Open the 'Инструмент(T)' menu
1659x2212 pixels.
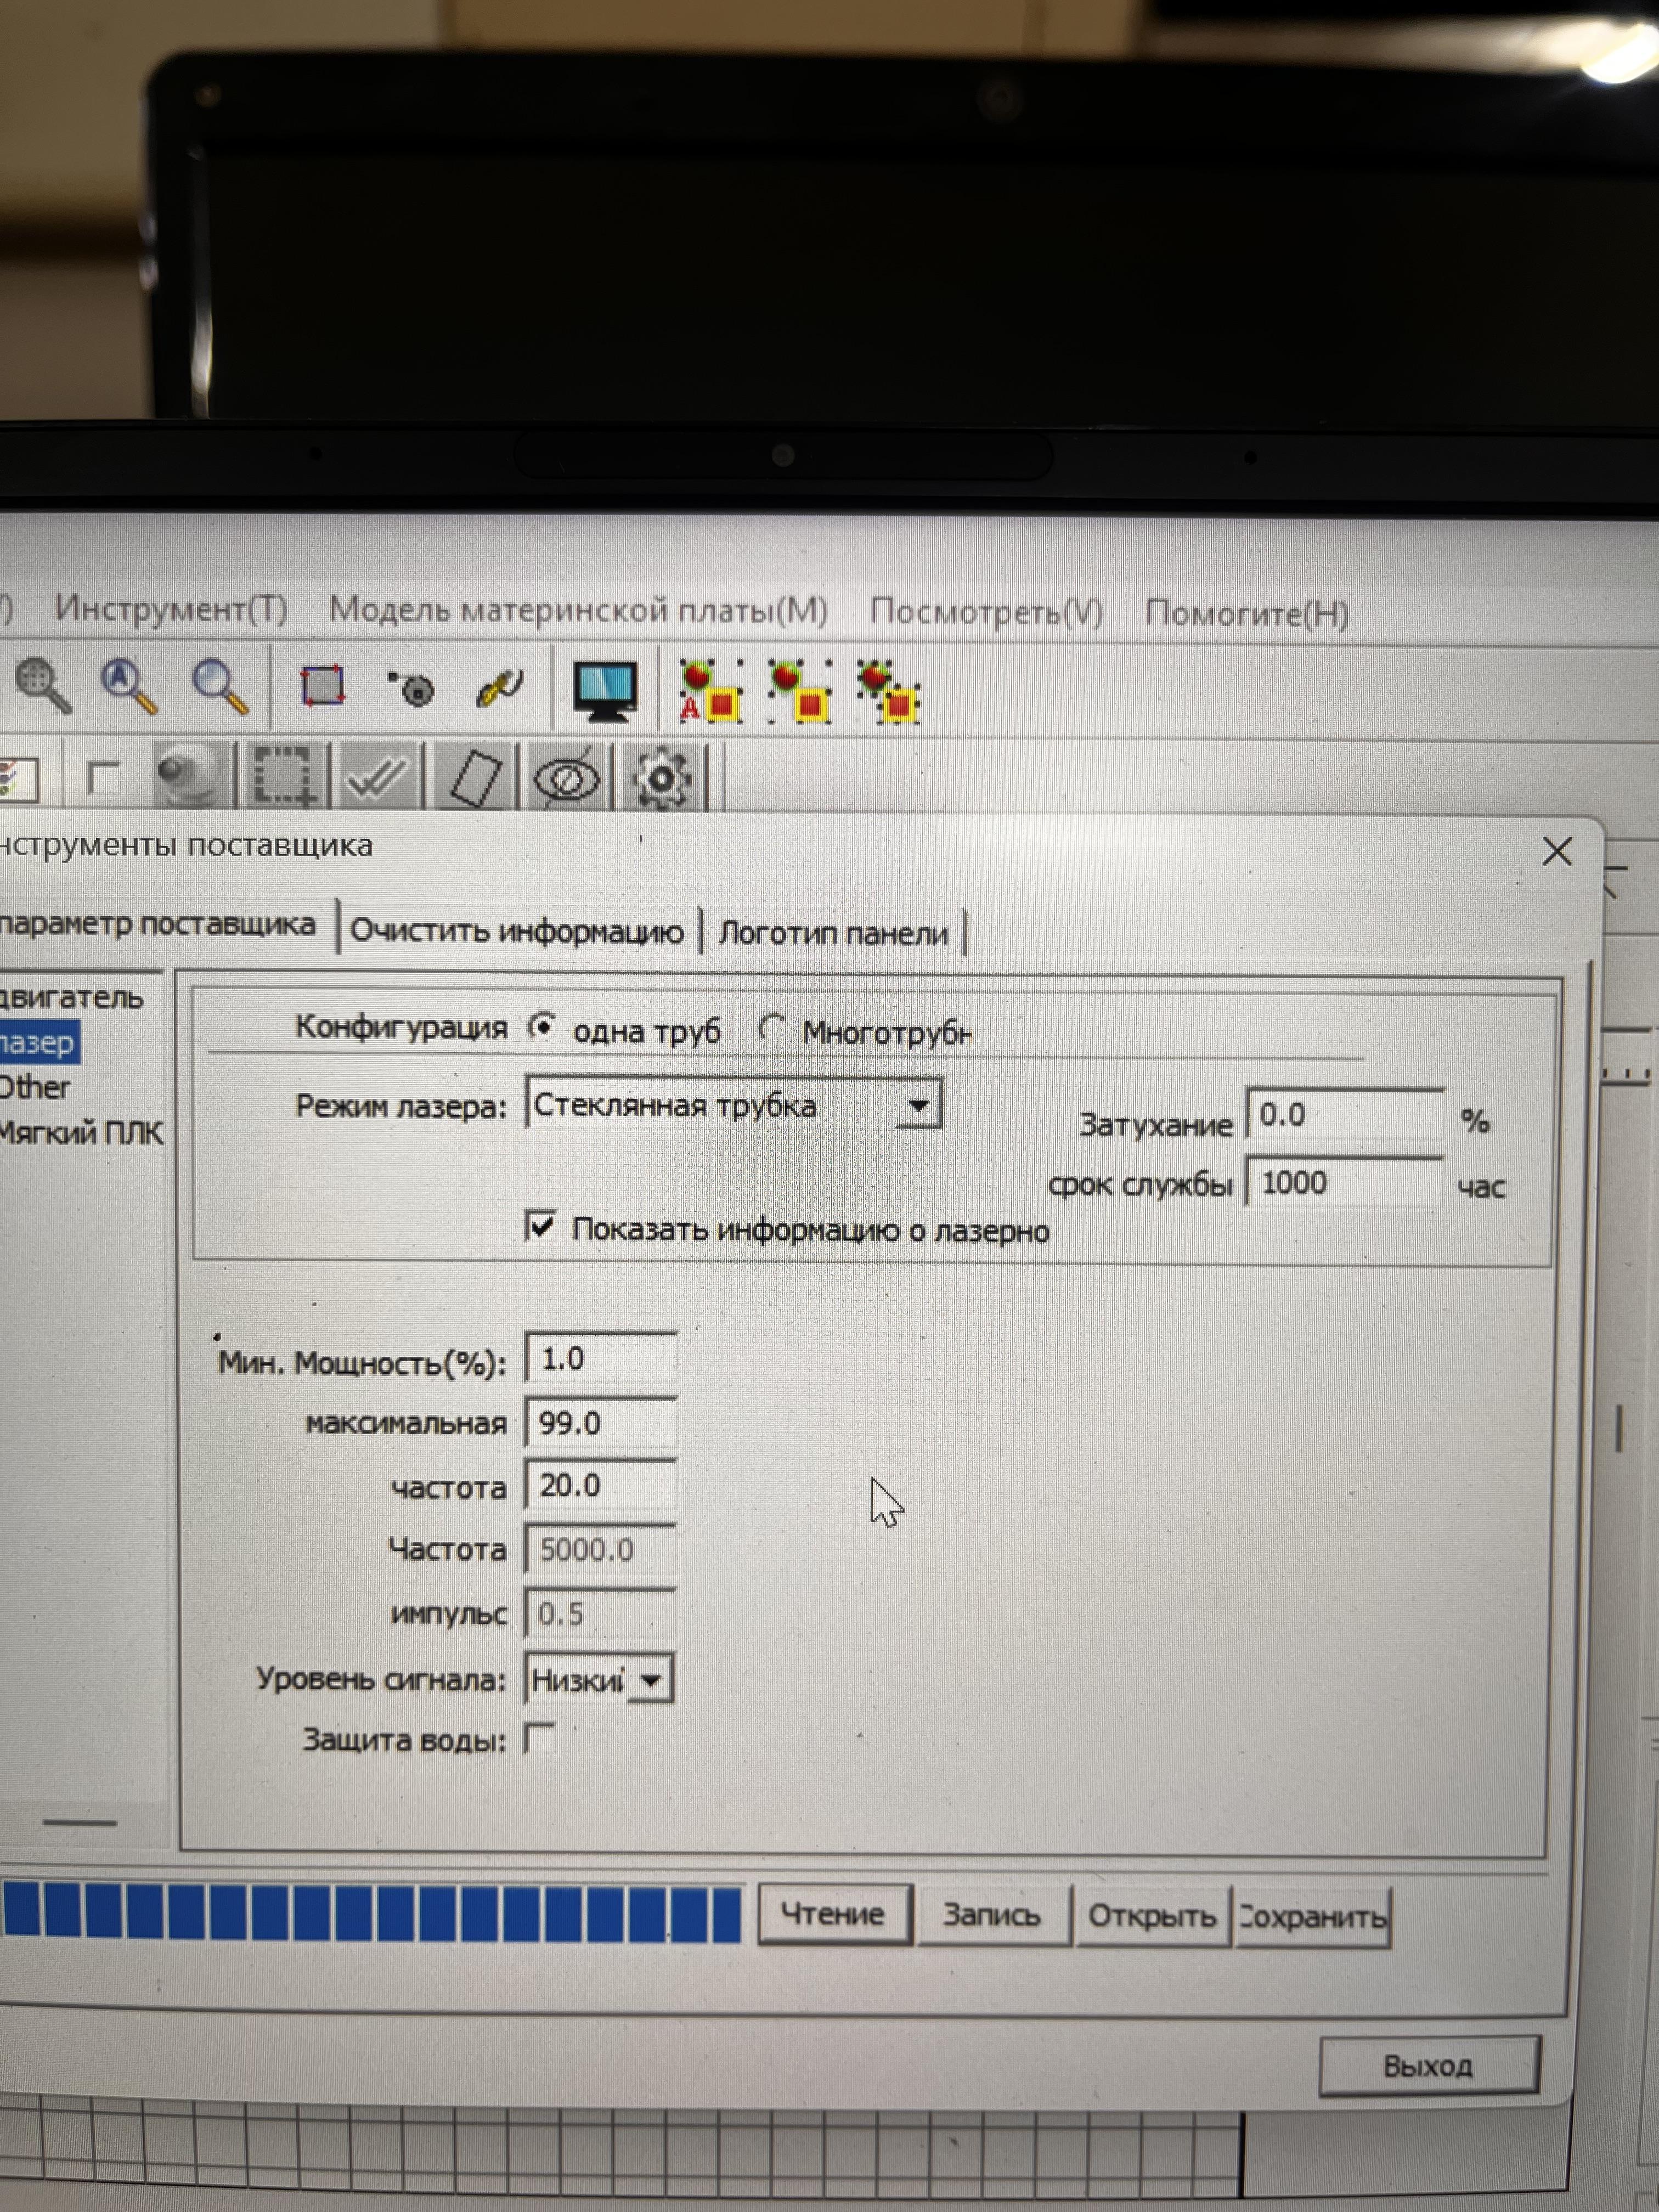pyautogui.click(x=171, y=608)
